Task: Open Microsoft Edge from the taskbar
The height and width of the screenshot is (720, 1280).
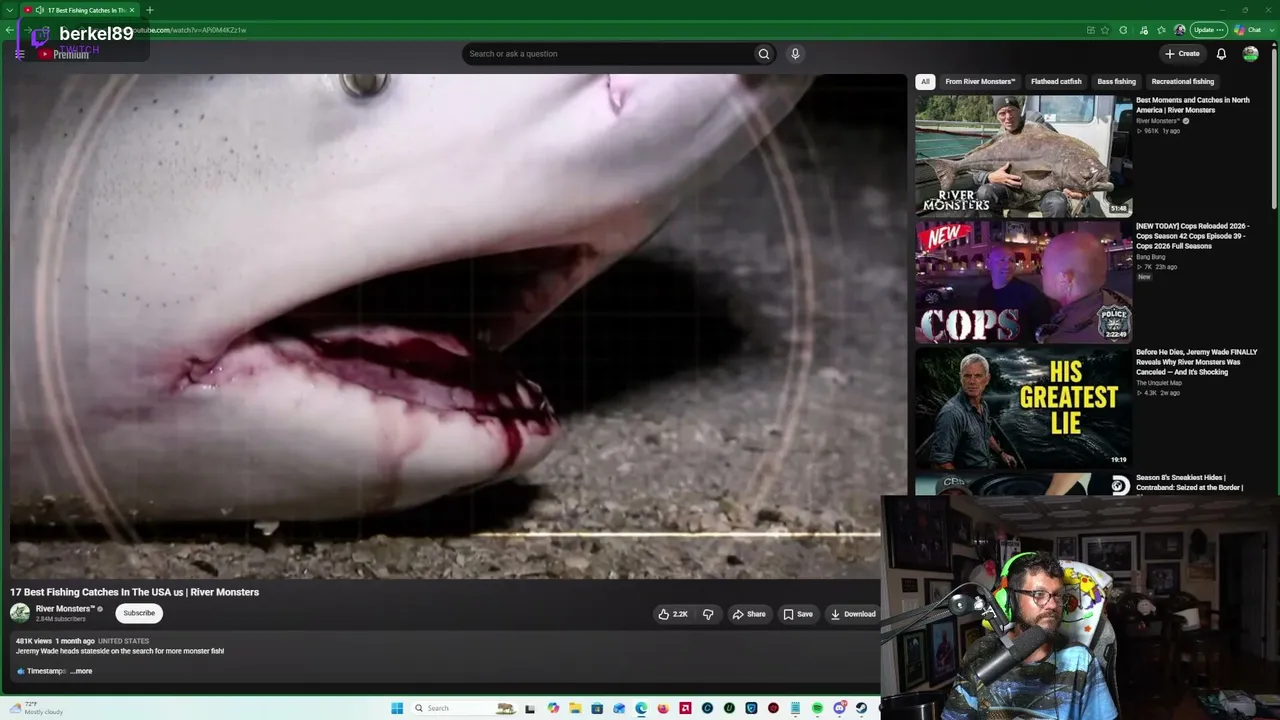Action: [x=641, y=708]
